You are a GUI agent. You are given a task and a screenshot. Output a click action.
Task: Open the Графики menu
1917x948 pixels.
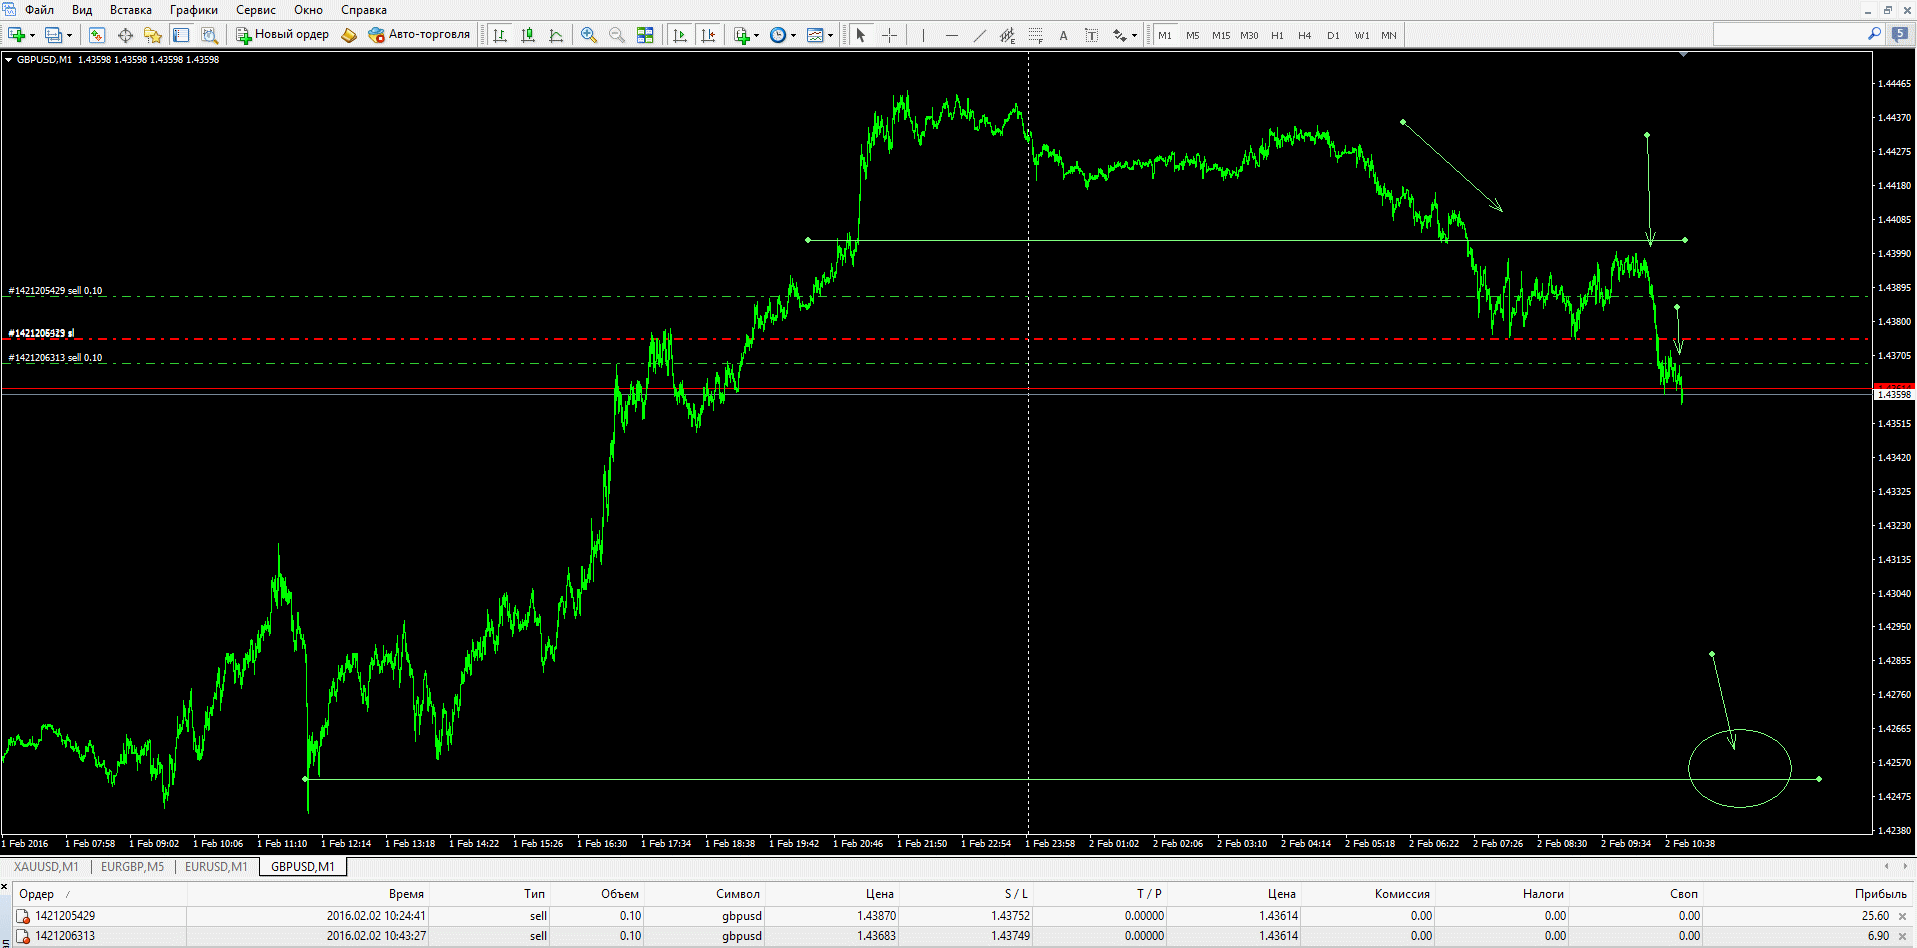194,10
